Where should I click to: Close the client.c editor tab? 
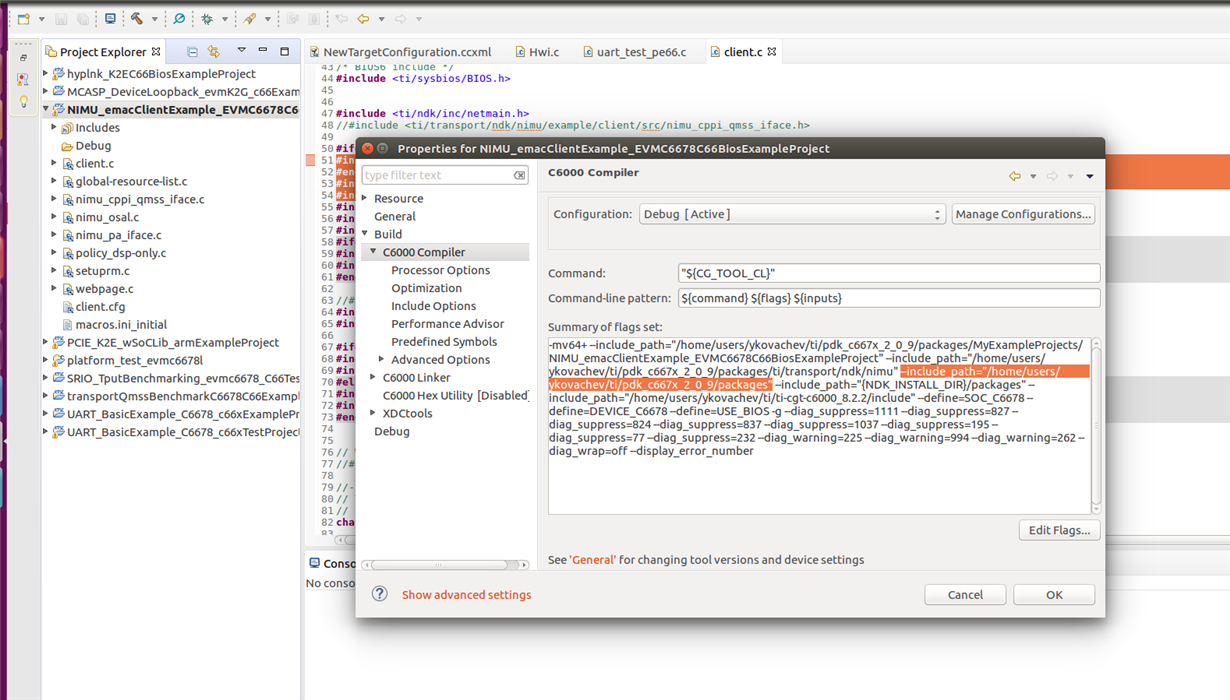[x=772, y=52]
